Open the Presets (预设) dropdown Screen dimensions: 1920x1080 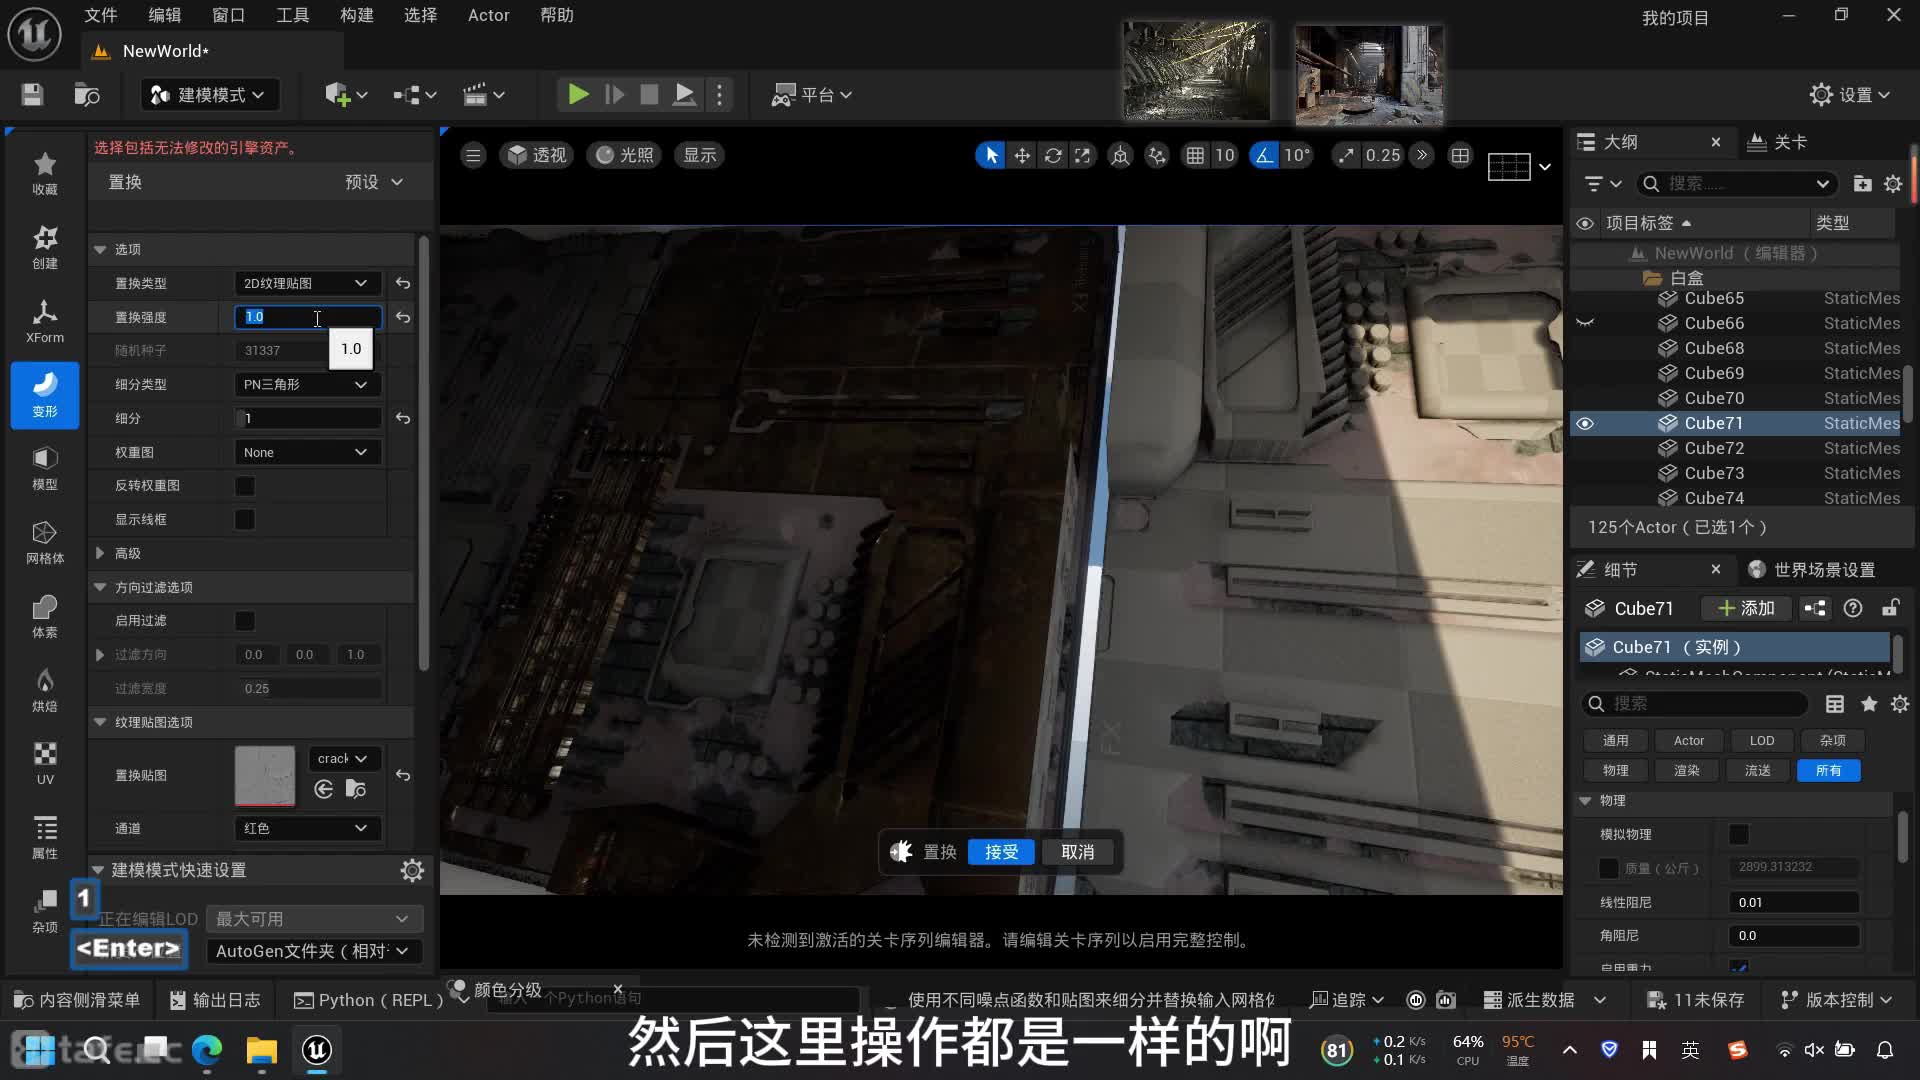click(374, 182)
